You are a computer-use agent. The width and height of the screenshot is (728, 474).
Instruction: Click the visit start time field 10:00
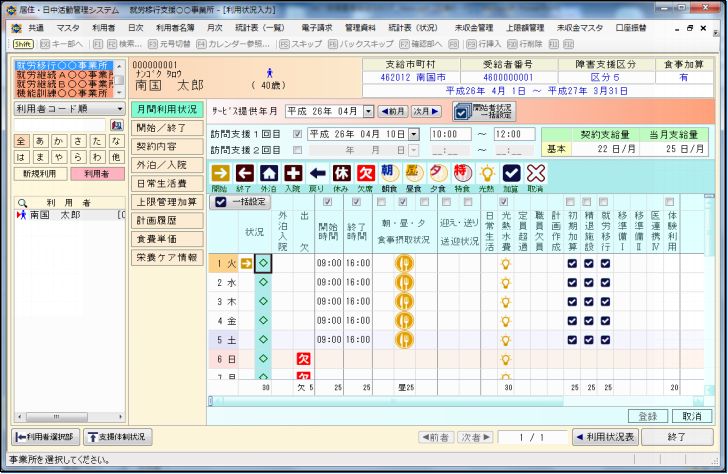[x=450, y=134]
